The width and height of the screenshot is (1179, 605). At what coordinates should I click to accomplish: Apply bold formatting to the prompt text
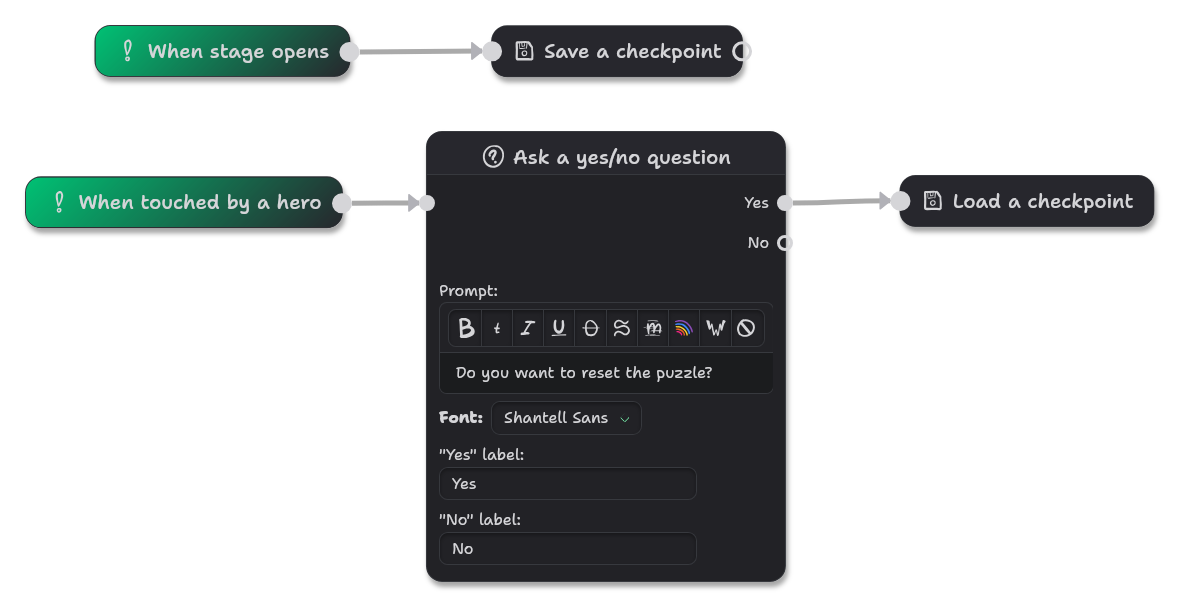coord(465,327)
